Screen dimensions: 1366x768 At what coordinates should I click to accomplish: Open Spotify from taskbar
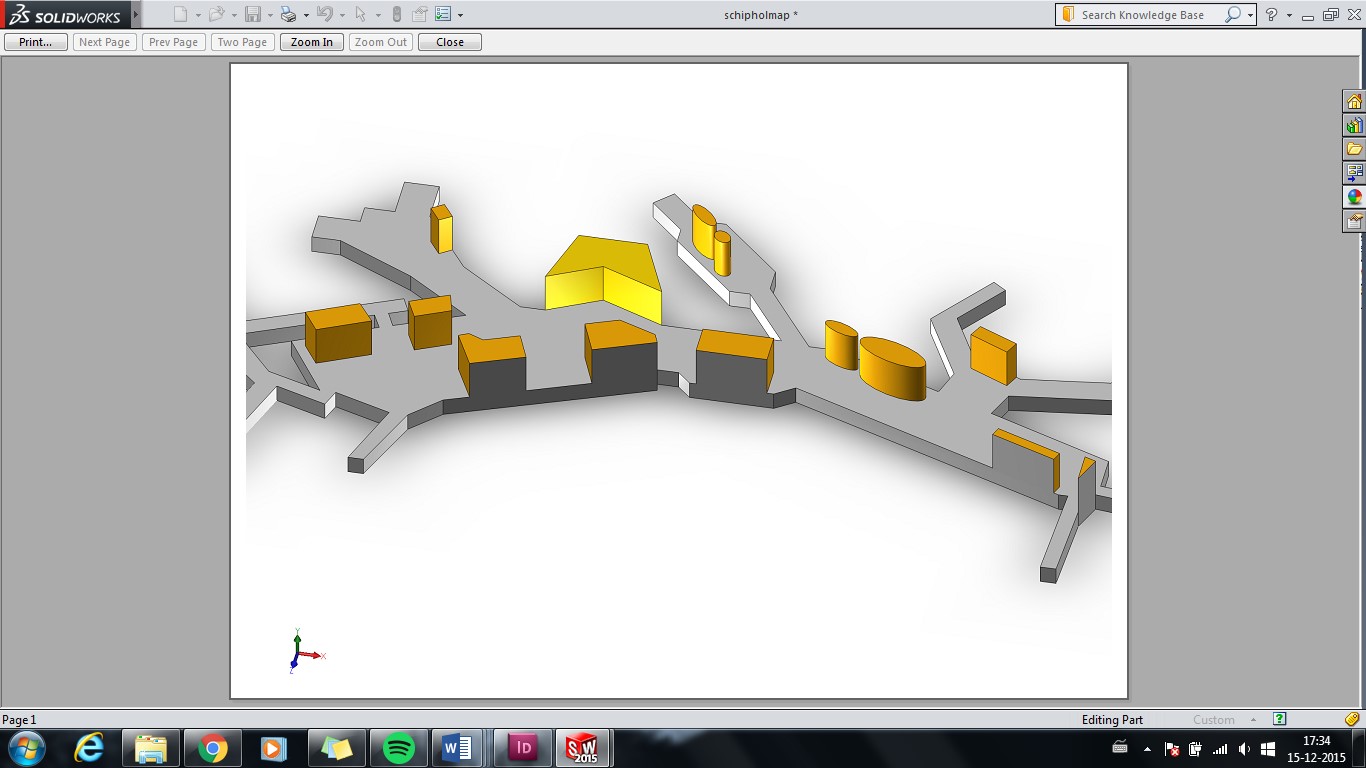click(x=398, y=748)
